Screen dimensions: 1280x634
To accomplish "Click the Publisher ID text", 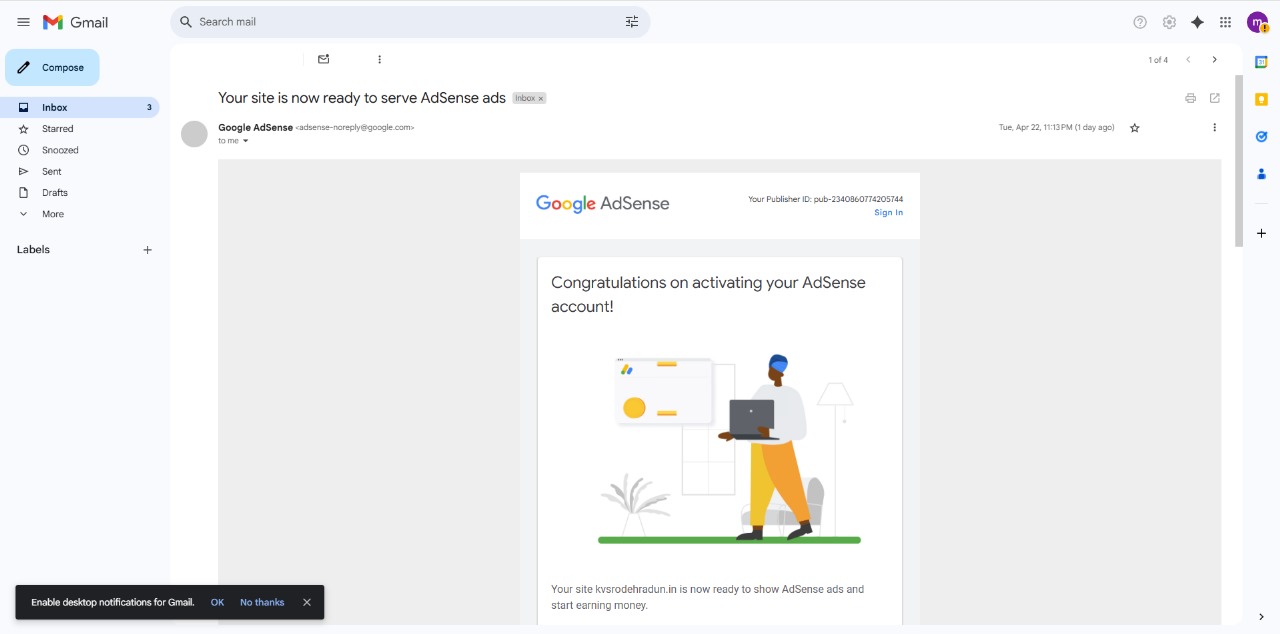I will 825,199.
